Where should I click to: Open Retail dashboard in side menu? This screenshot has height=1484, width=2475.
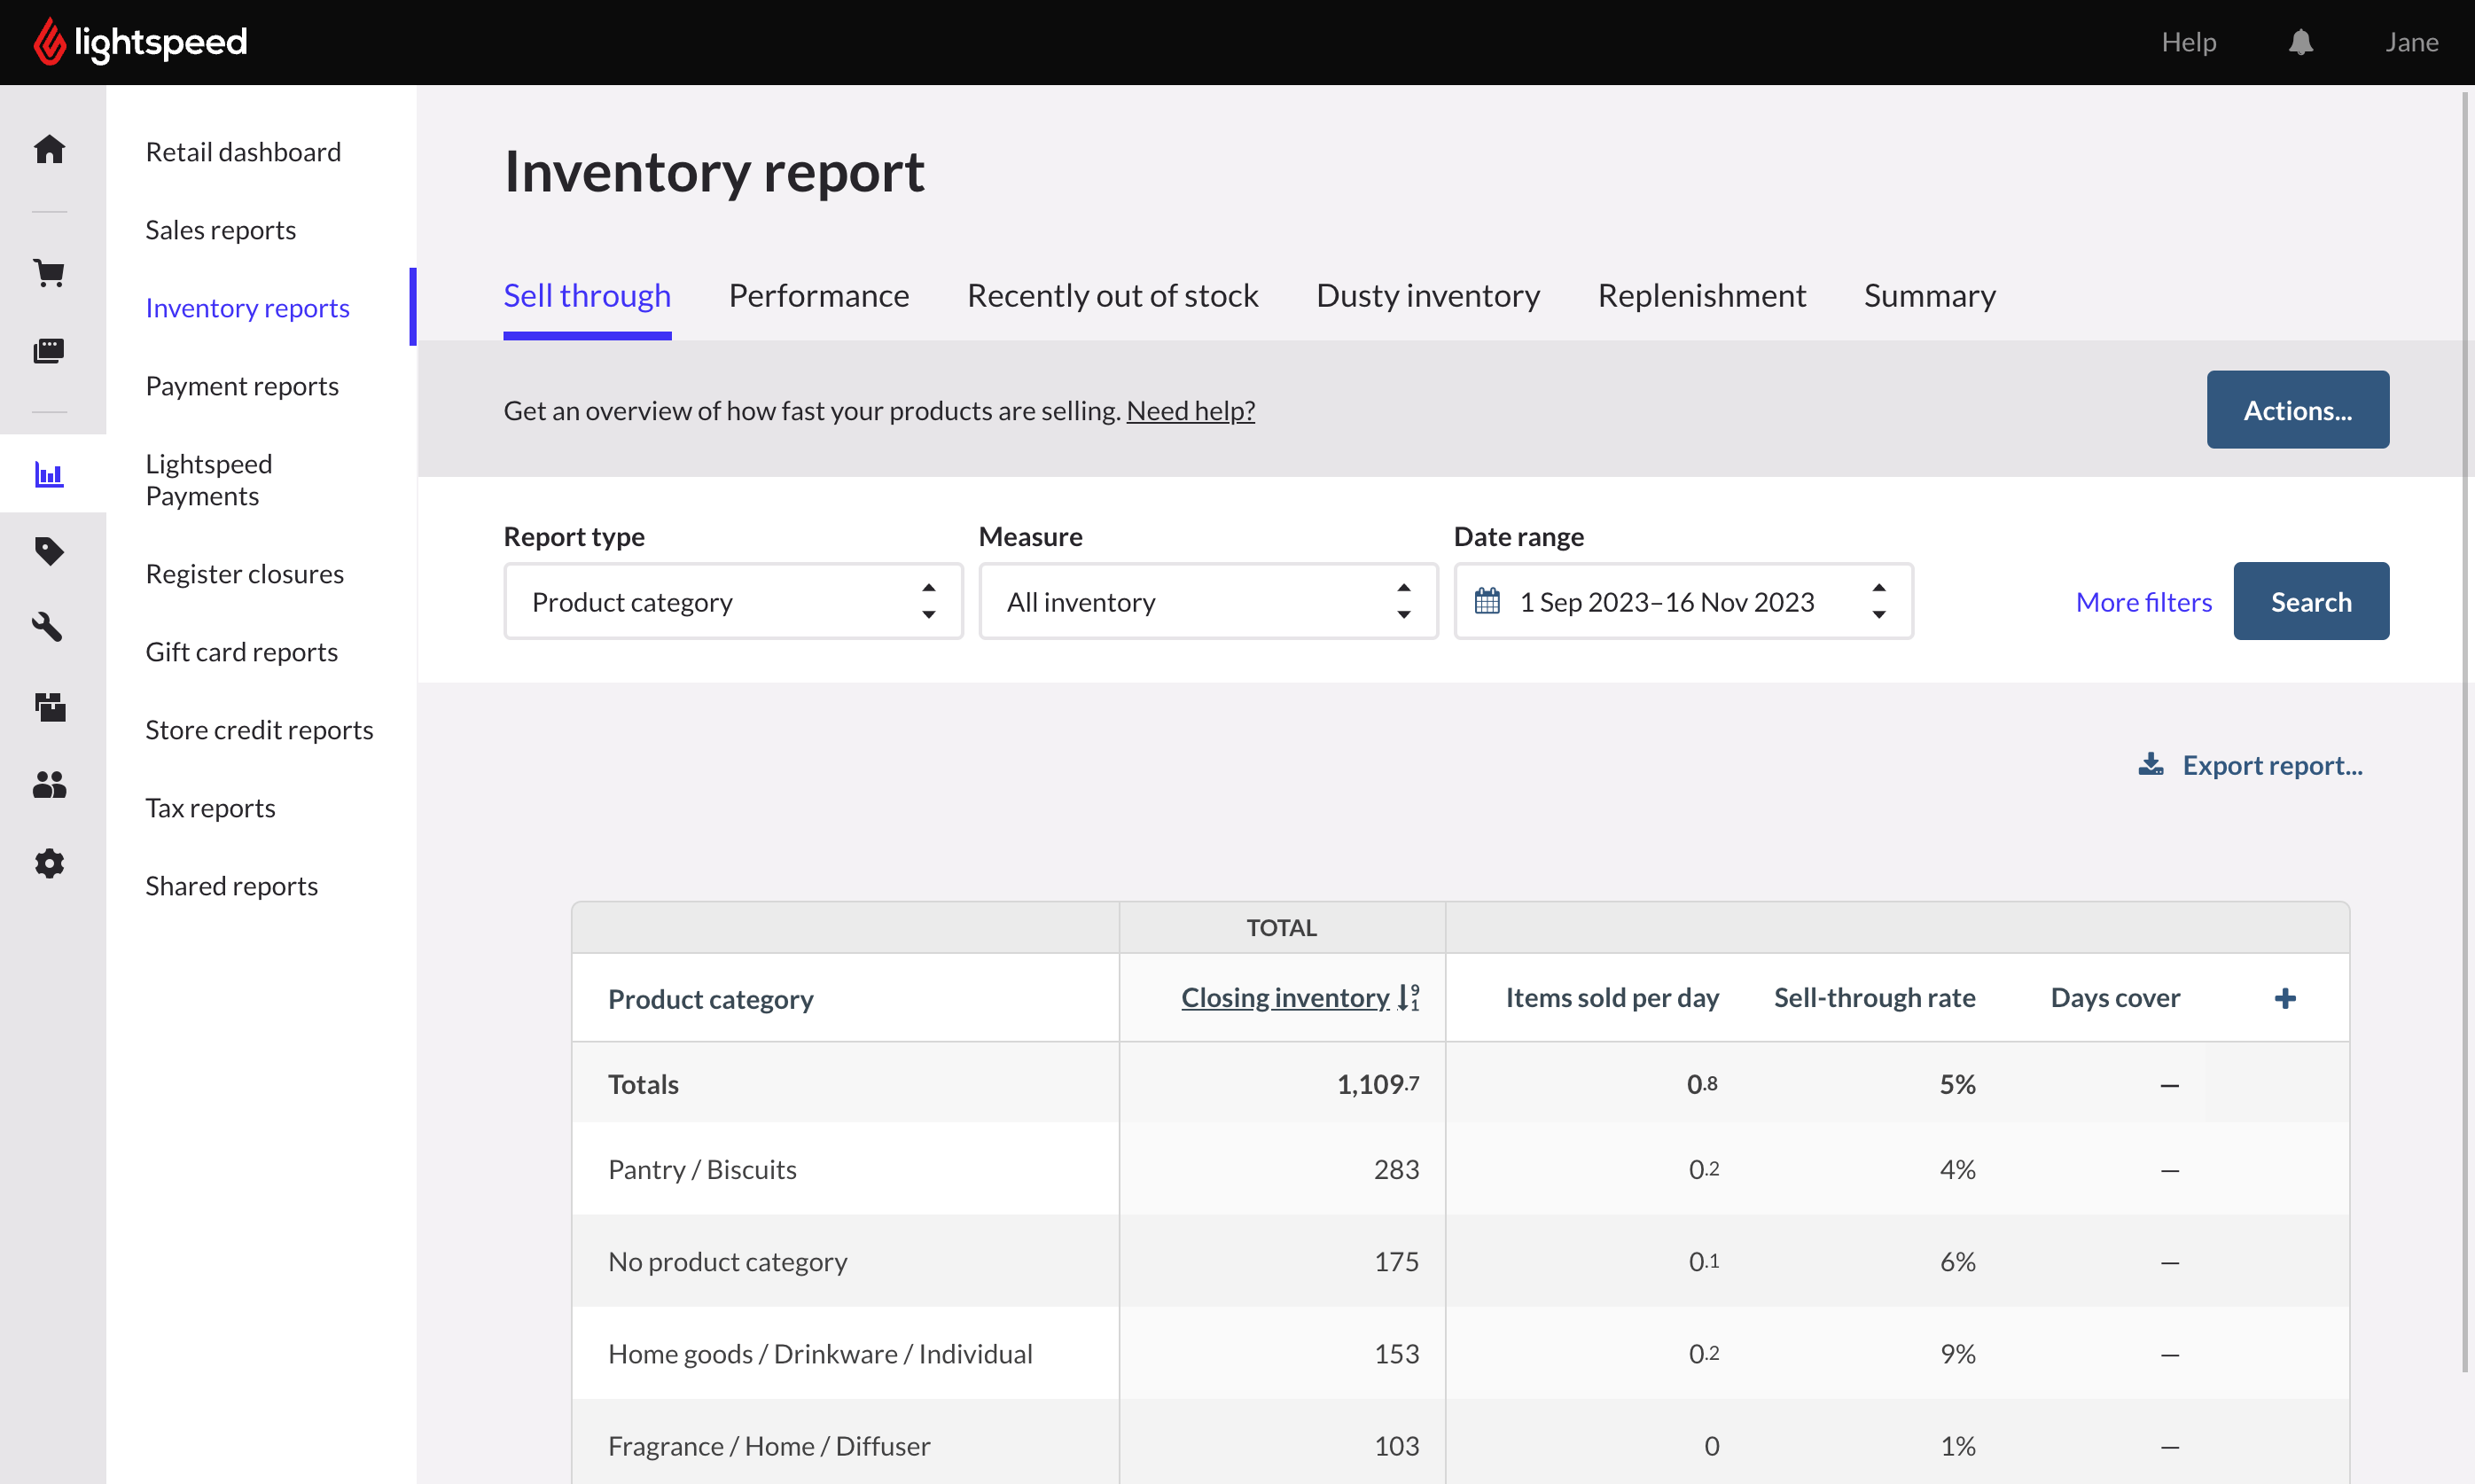tap(243, 151)
